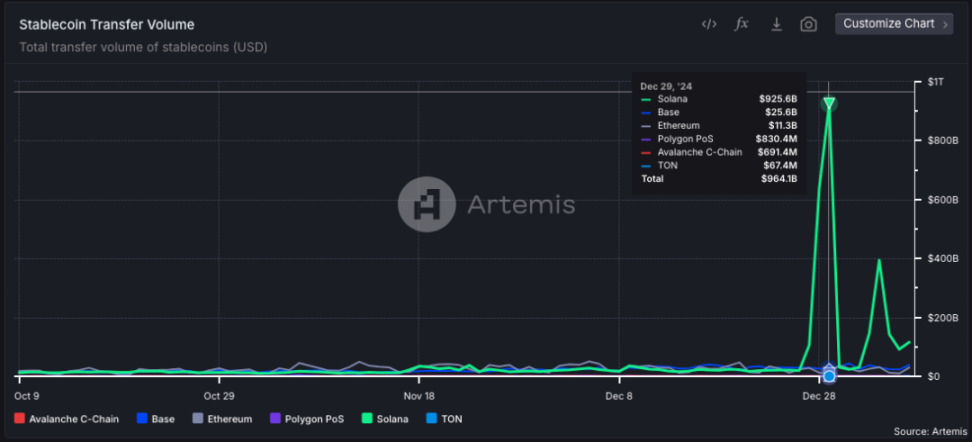This screenshot has height=442, width=972.
Task: Click the Oct 29 axis label
Action: click(219, 396)
